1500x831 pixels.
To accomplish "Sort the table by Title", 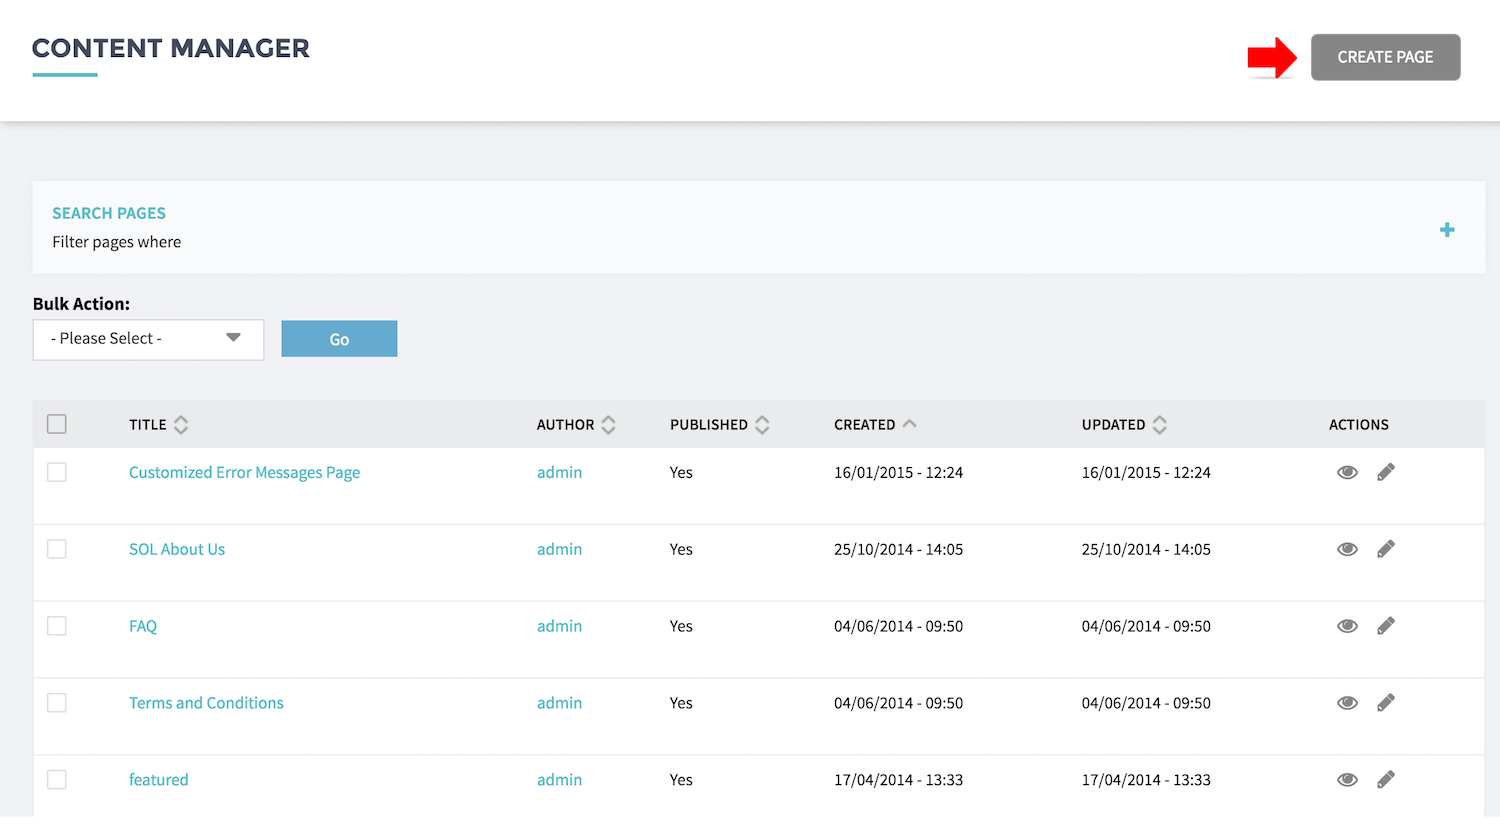I will [x=158, y=425].
